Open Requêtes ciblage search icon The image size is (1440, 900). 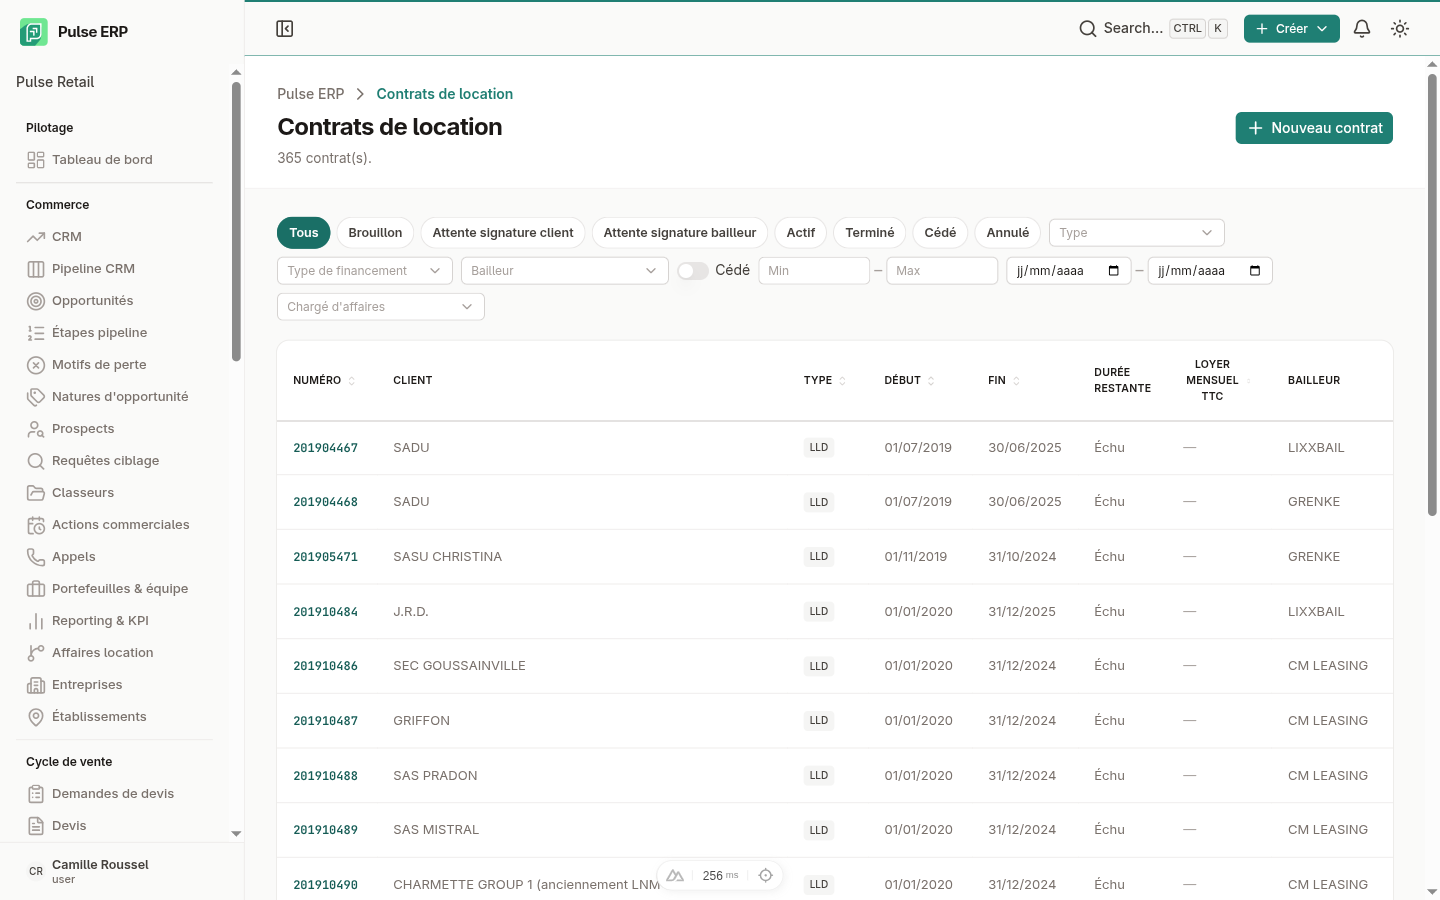pyautogui.click(x=36, y=461)
